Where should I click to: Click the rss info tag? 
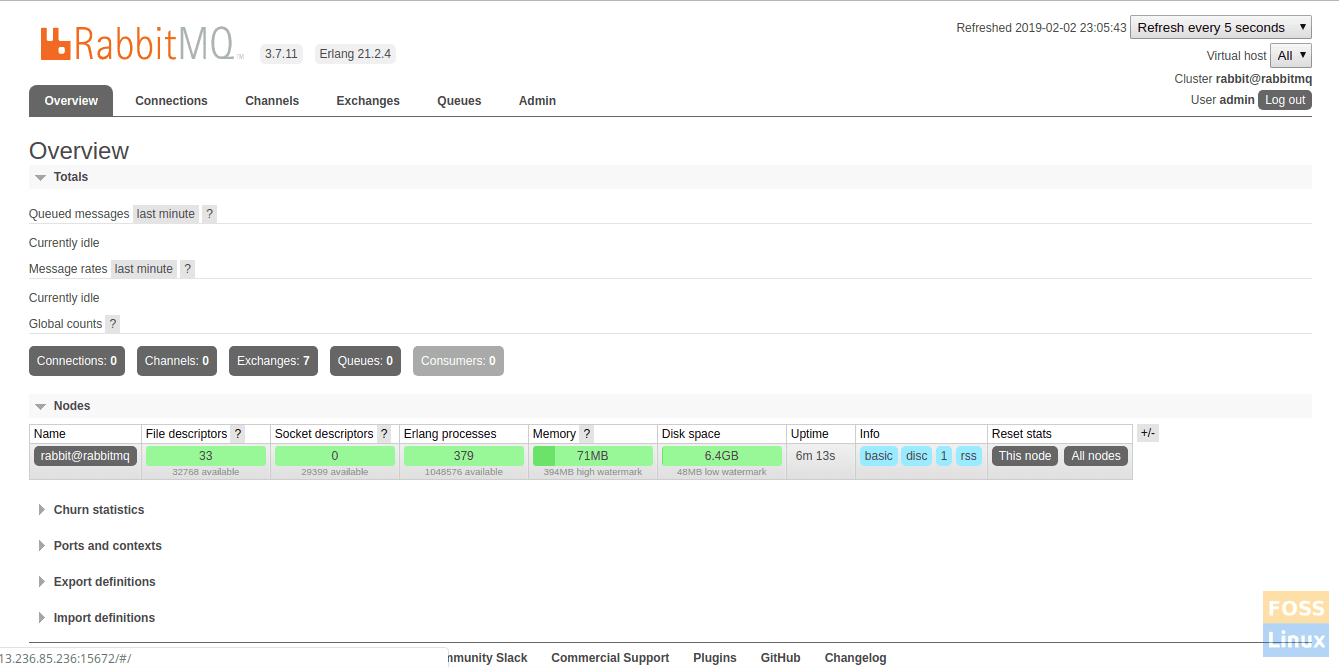(x=968, y=456)
